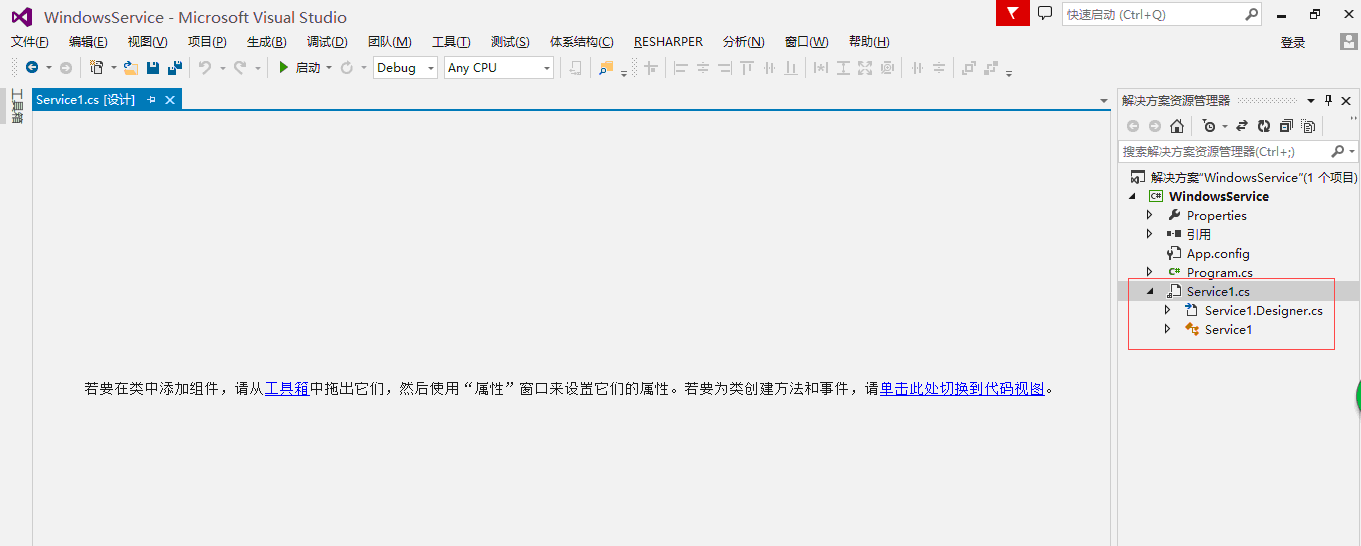The width and height of the screenshot is (1361, 546).
Task: Create a new project with toolbar icon
Action: (97, 67)
